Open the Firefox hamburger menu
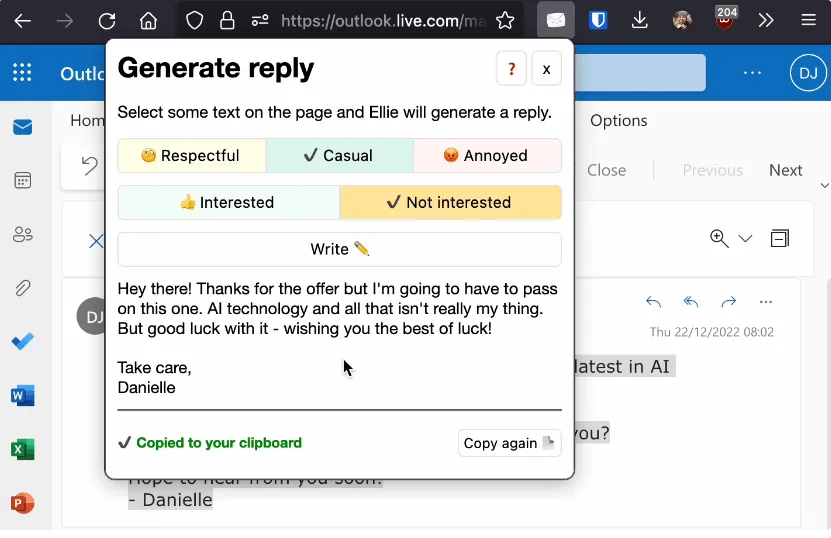Screen dimensions: 831x538 (808, 21)
